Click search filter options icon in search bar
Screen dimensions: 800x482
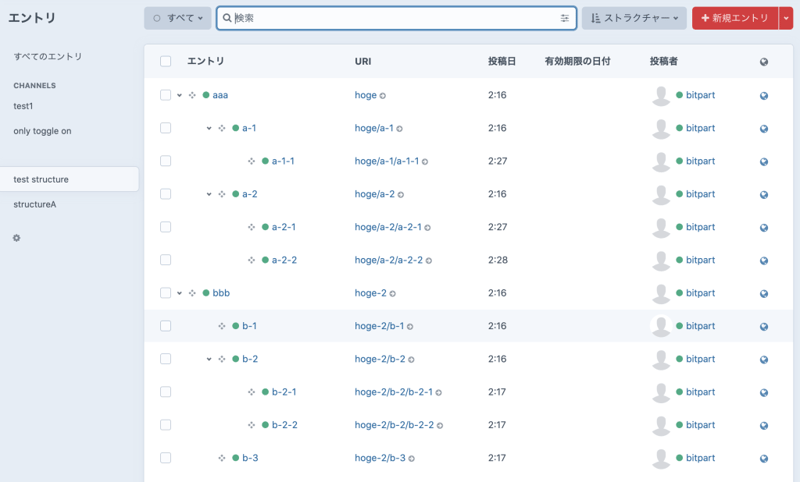click(565, 18)
